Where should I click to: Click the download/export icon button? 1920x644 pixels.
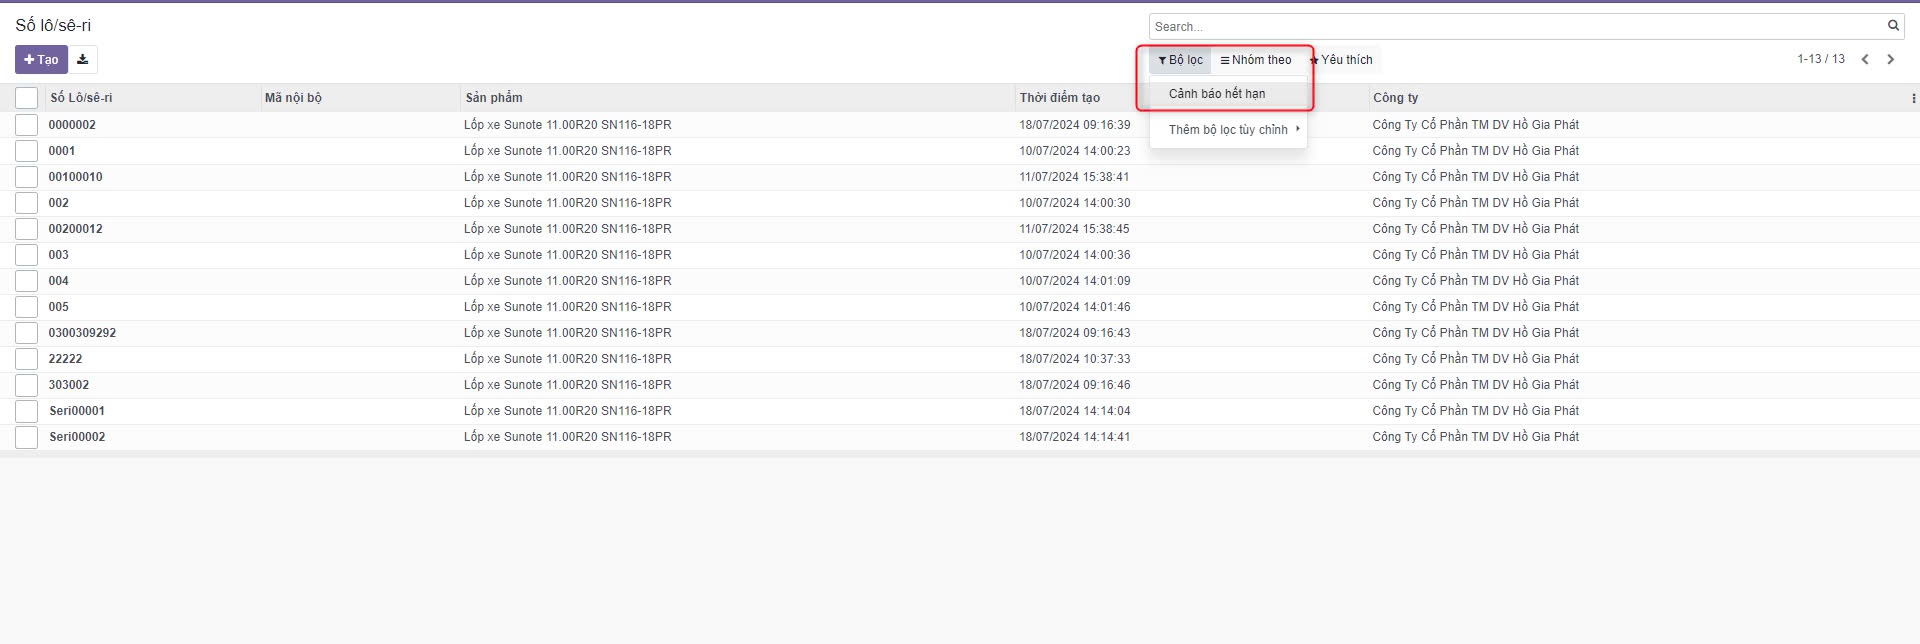[83, 60]
